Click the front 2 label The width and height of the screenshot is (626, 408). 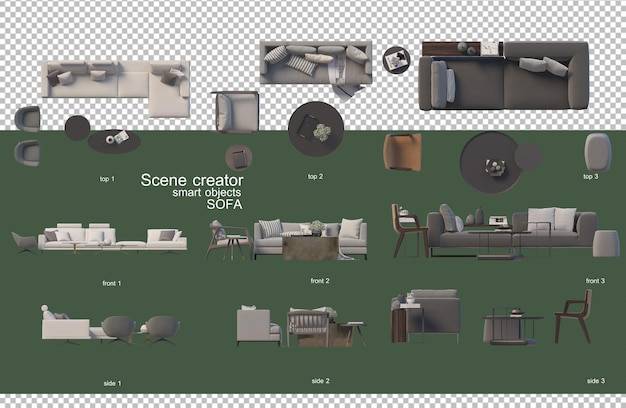pyautogui.click(x=320, y=281)
